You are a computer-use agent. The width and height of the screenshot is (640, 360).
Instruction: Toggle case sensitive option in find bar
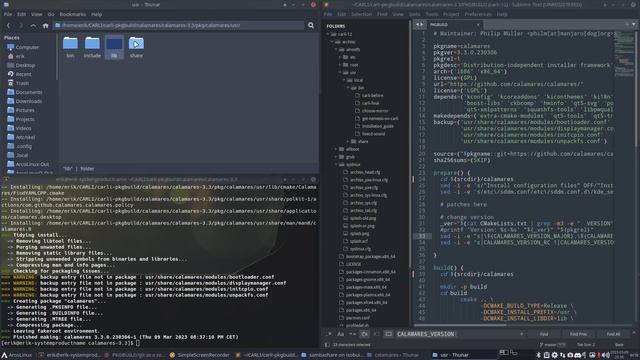click(340, 334)
